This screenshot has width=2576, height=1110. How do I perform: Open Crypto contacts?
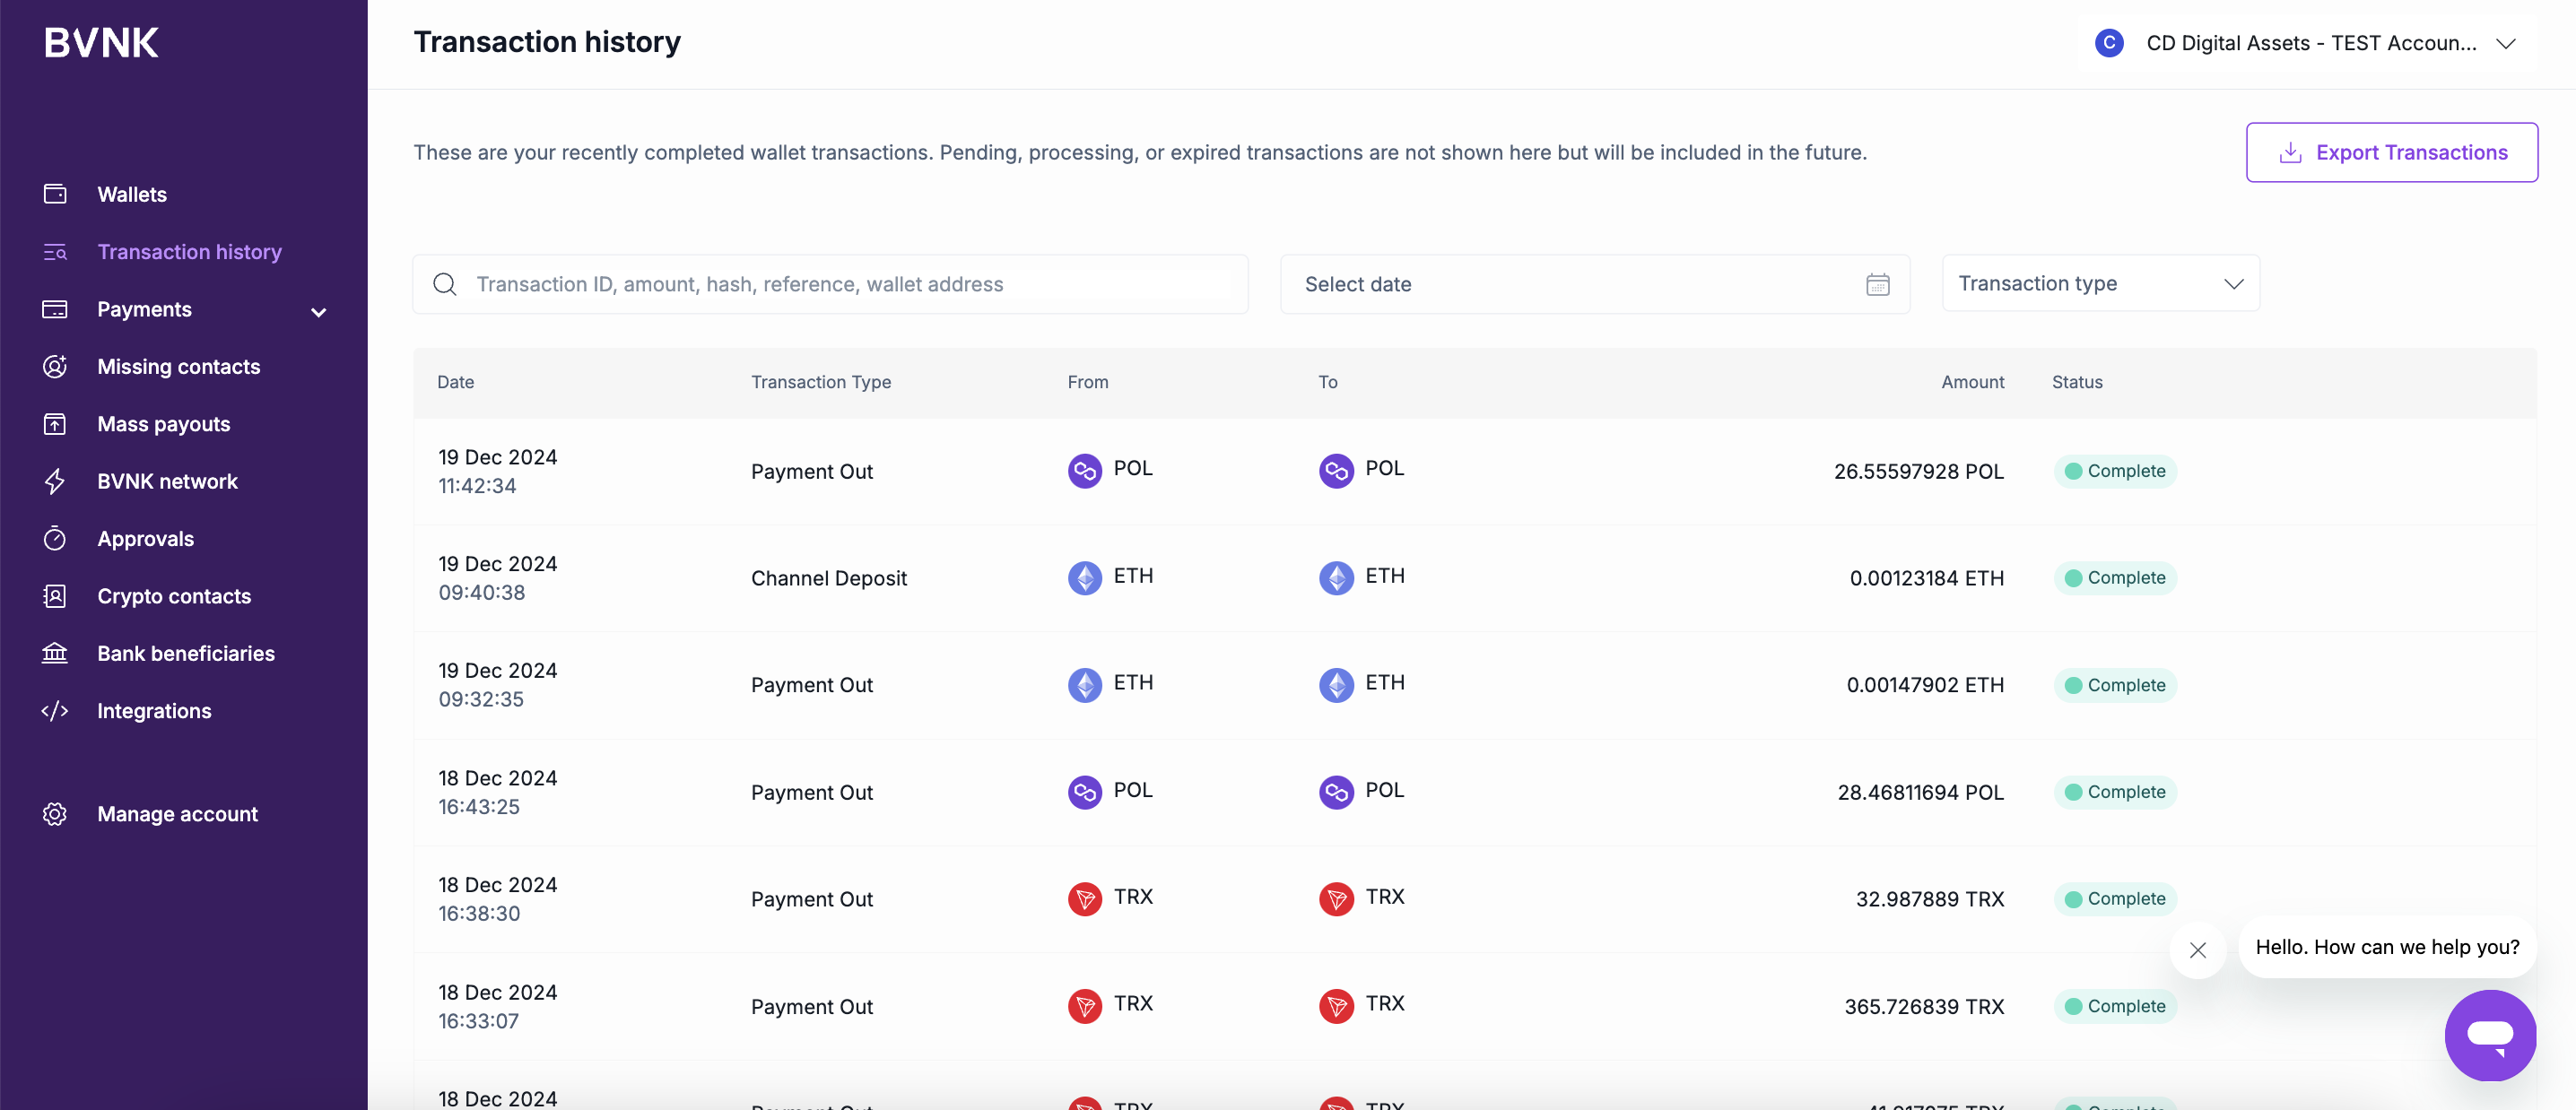point(173,596)
